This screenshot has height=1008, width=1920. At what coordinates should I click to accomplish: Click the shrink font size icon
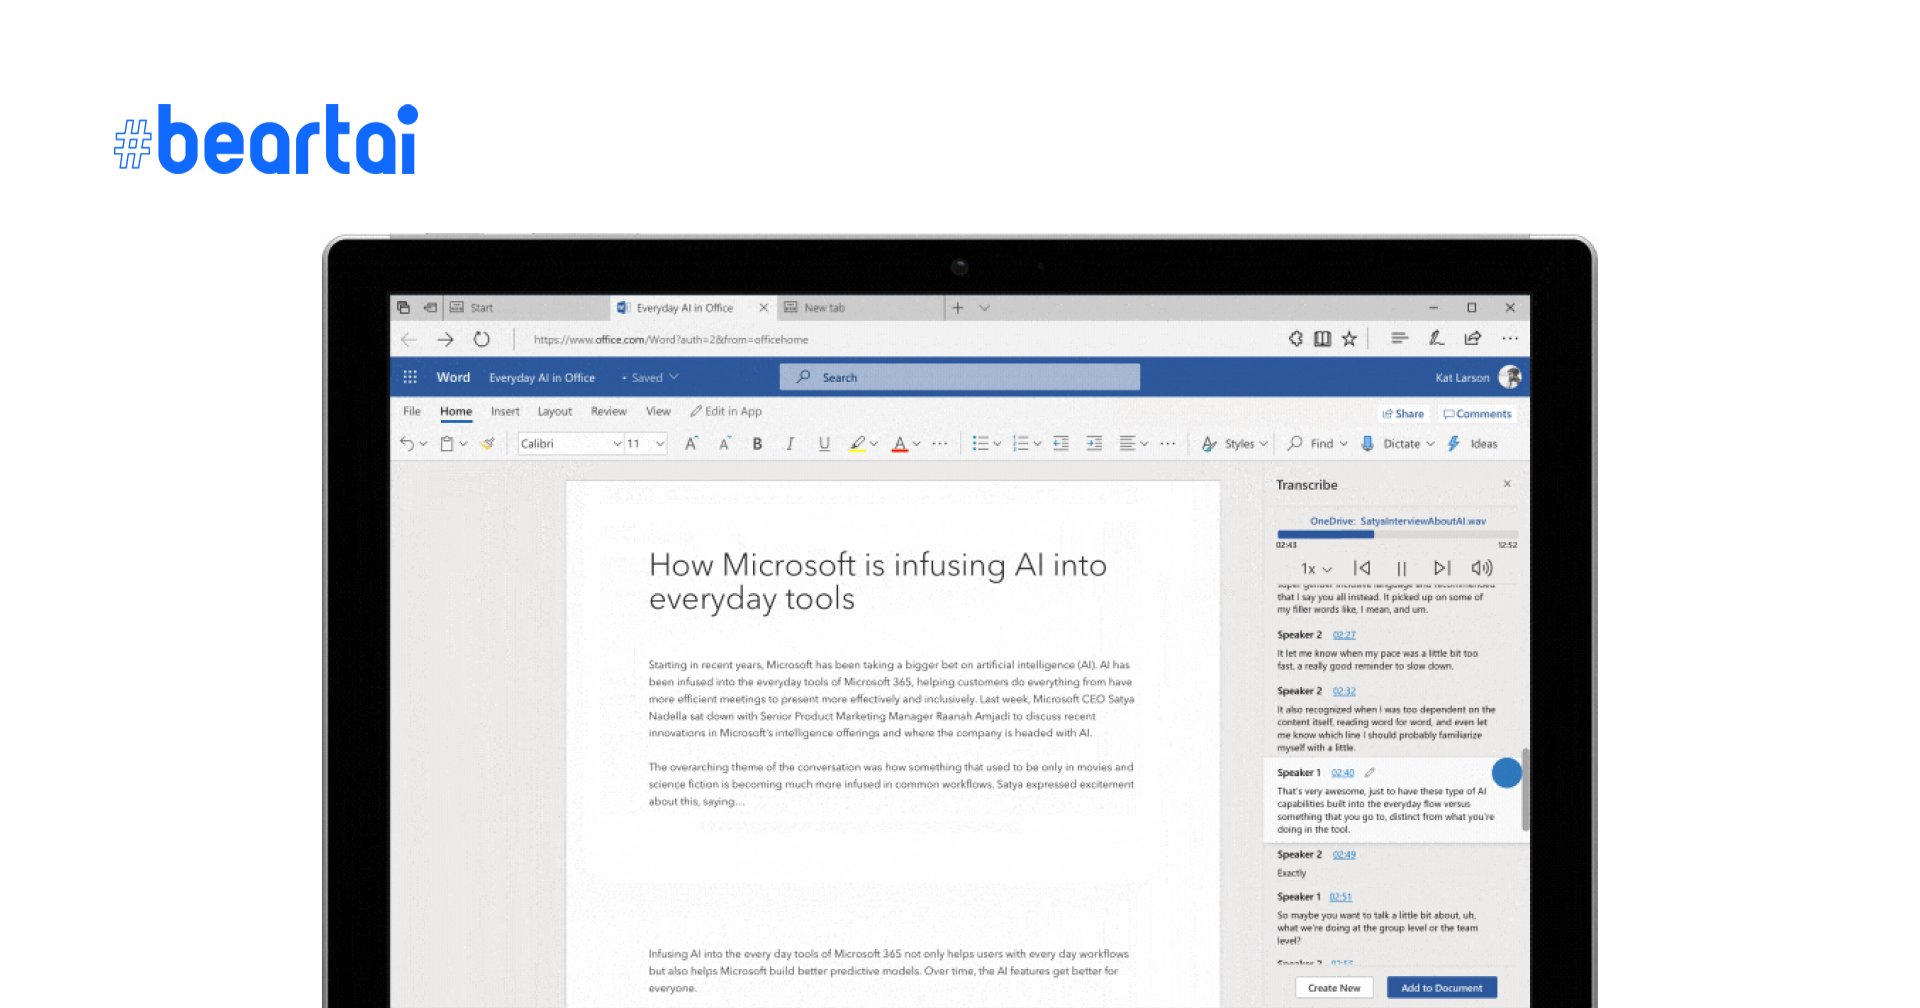[x=725, y=444]
